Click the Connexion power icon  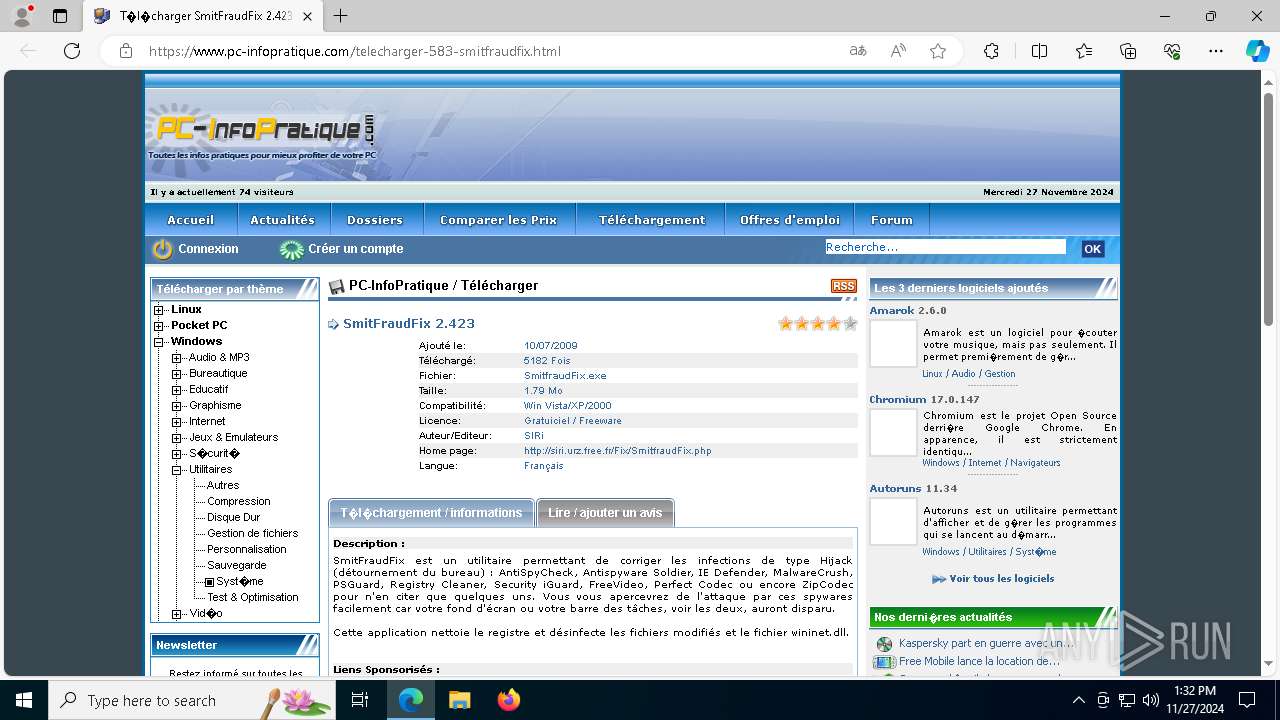tap(162, 249)
